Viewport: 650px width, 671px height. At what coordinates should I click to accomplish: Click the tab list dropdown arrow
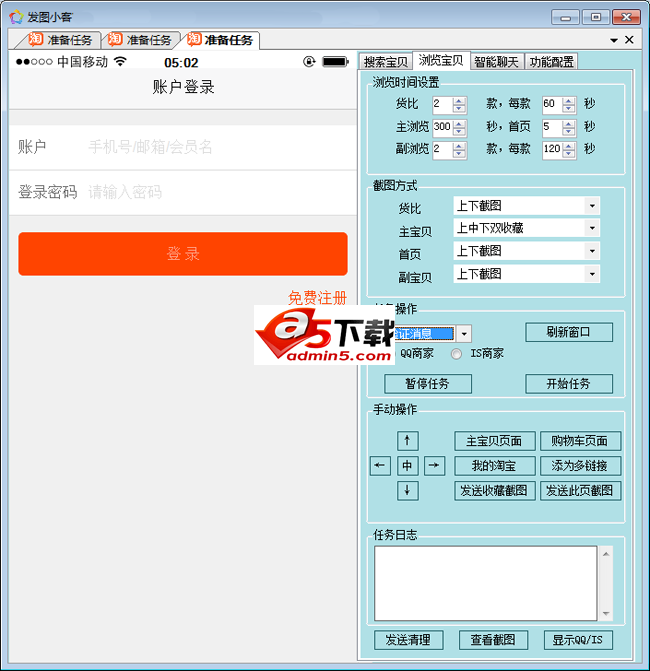614,40
